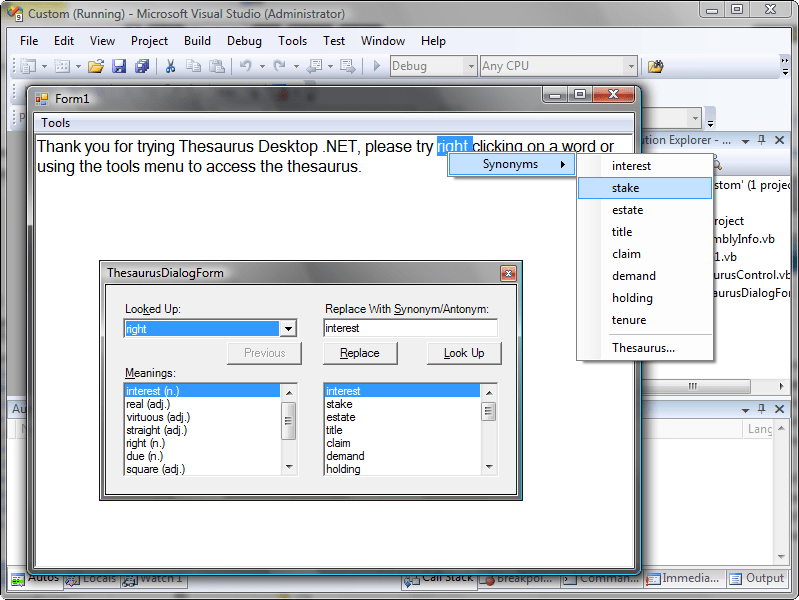Viewport: 799px width, 600px height.
Task: Switch to the Output tab
Action: [x=757, y=579]
